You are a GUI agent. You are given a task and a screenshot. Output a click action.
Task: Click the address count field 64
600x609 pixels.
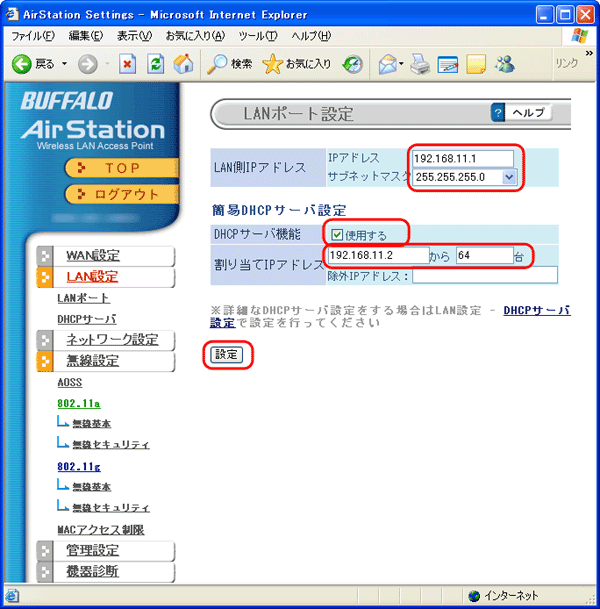click(485, 256)
